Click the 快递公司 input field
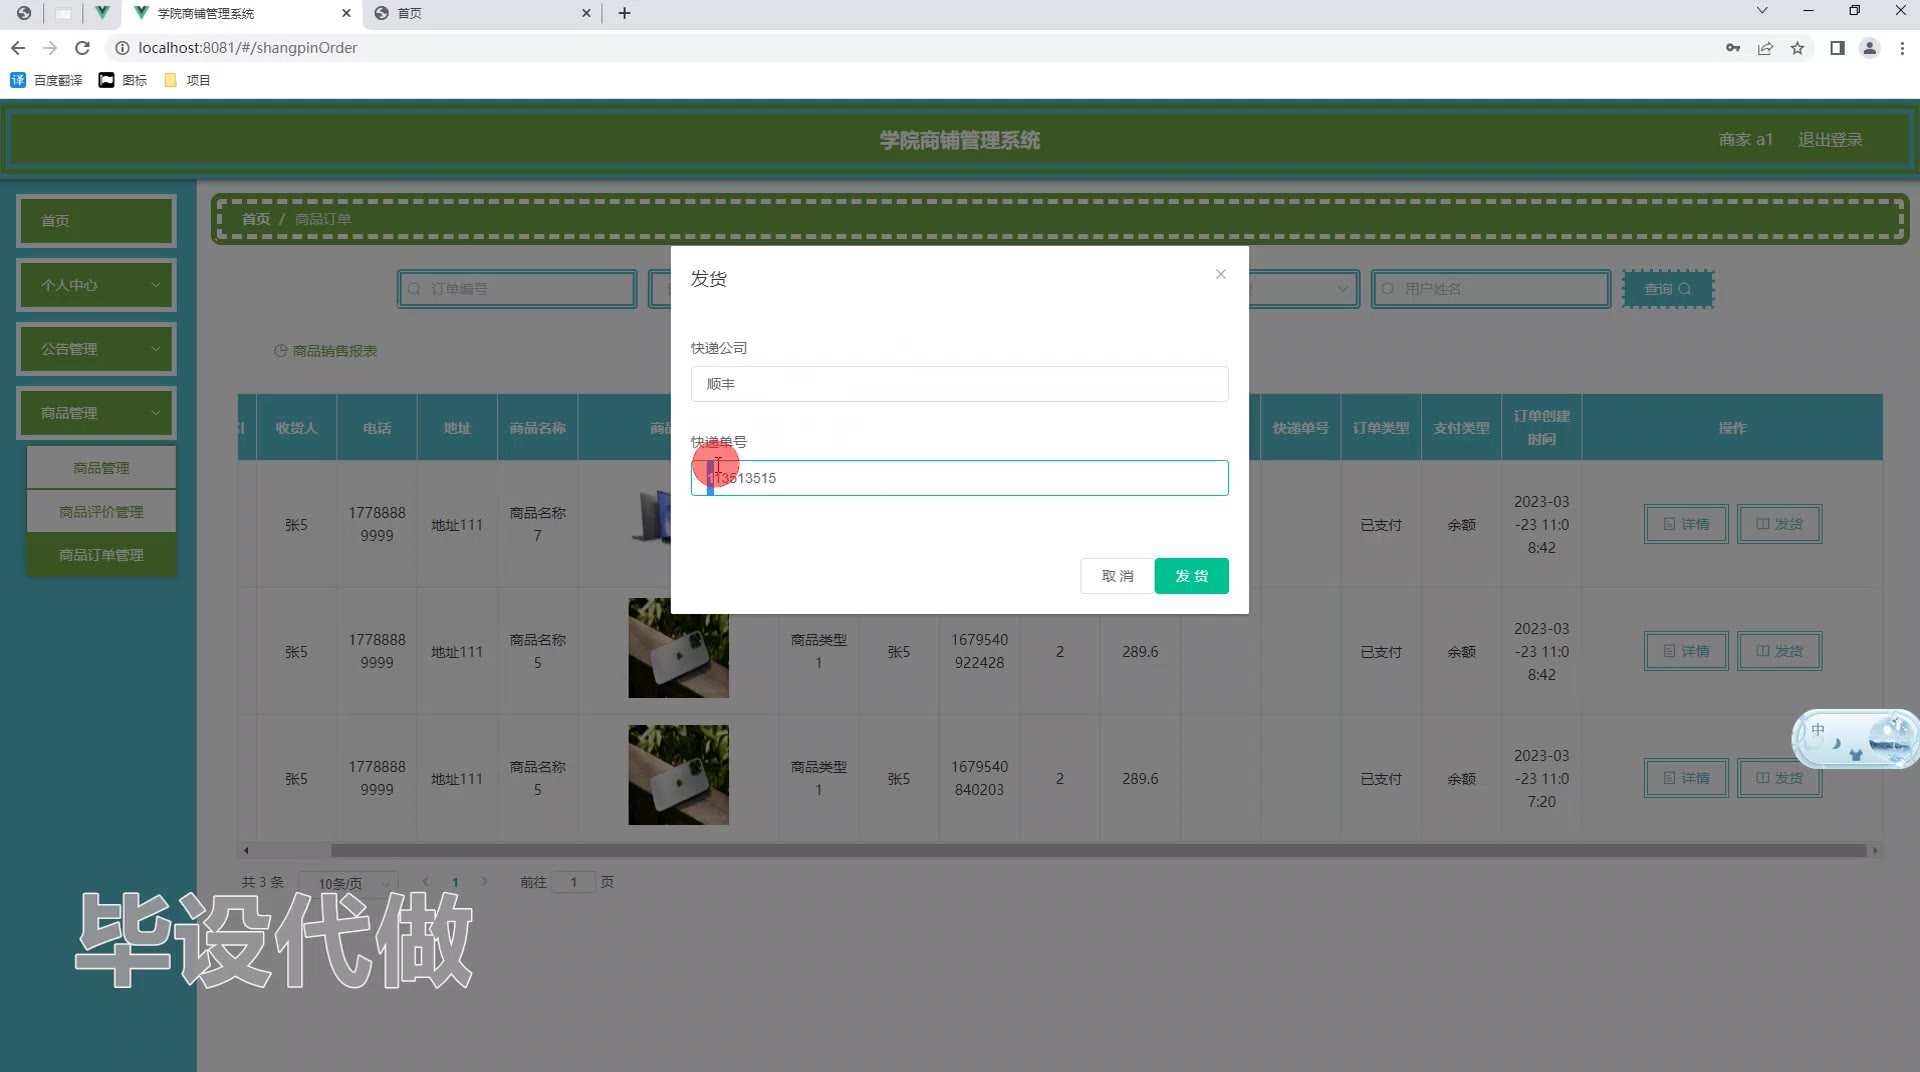 959,384
